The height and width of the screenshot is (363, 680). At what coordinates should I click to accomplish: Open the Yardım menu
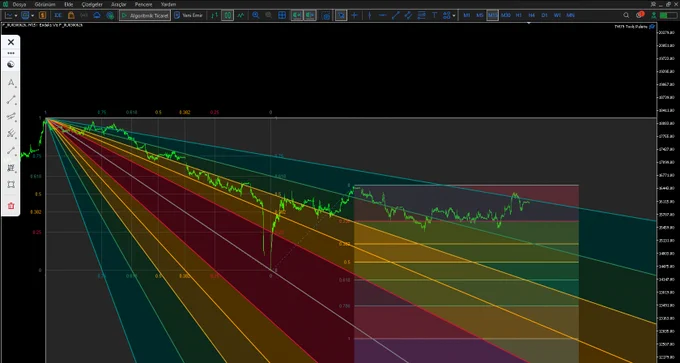(168, 4)
